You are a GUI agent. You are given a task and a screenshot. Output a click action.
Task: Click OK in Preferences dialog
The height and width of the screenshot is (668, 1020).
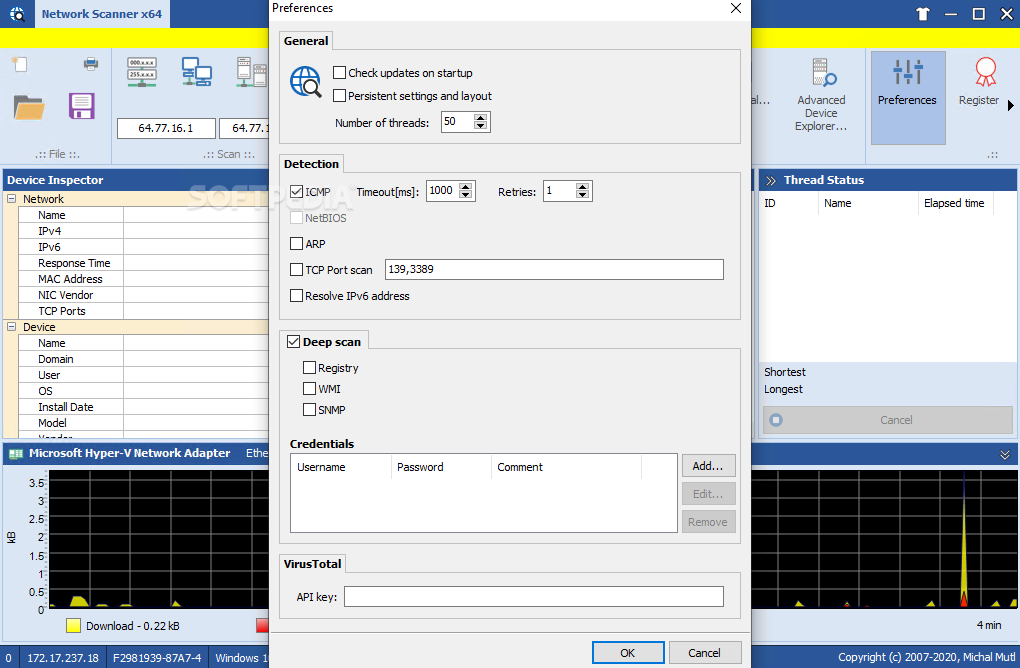[628, 653]
